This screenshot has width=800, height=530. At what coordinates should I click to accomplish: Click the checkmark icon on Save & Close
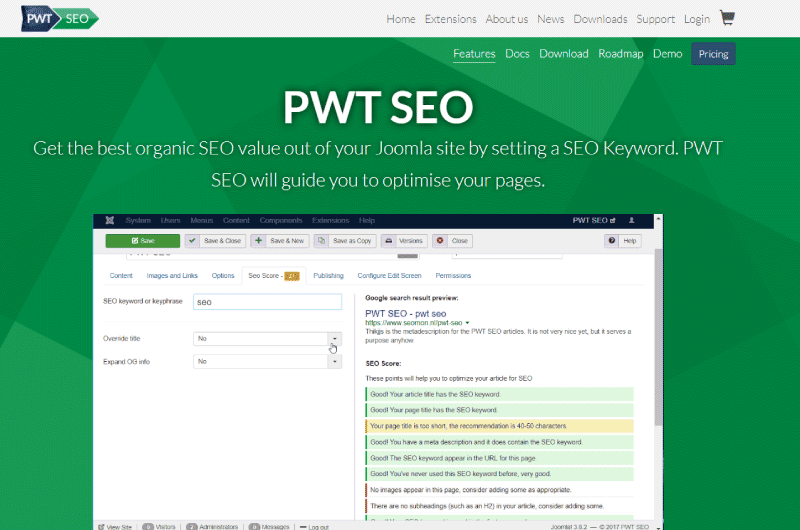click(x=192, y=241)
